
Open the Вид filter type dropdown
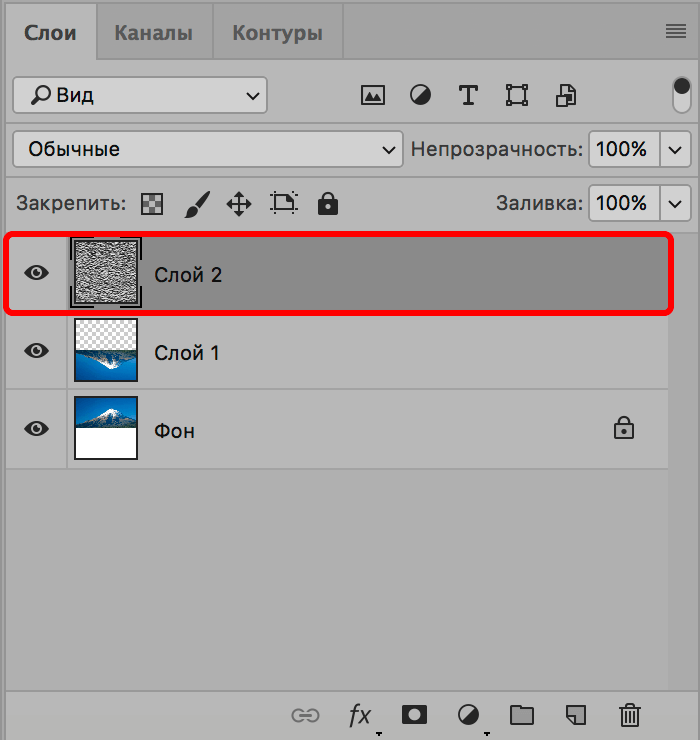coord(140,96)
